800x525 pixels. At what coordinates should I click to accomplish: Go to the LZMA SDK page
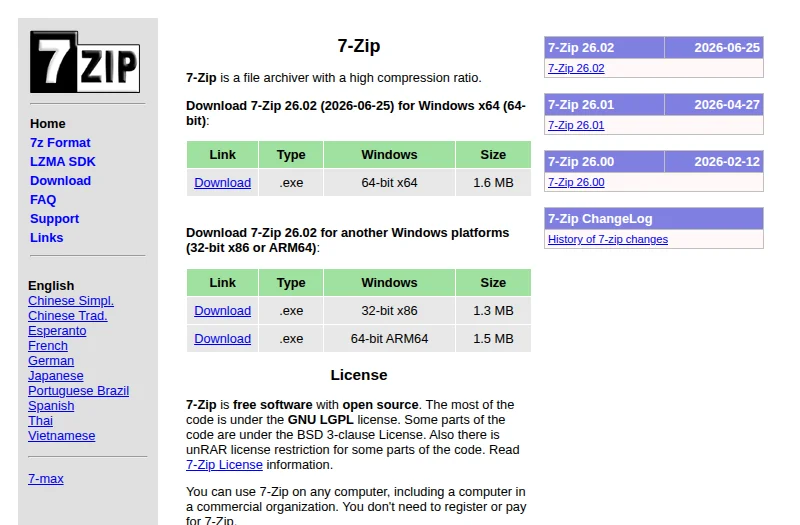click(x=62, y=162)
